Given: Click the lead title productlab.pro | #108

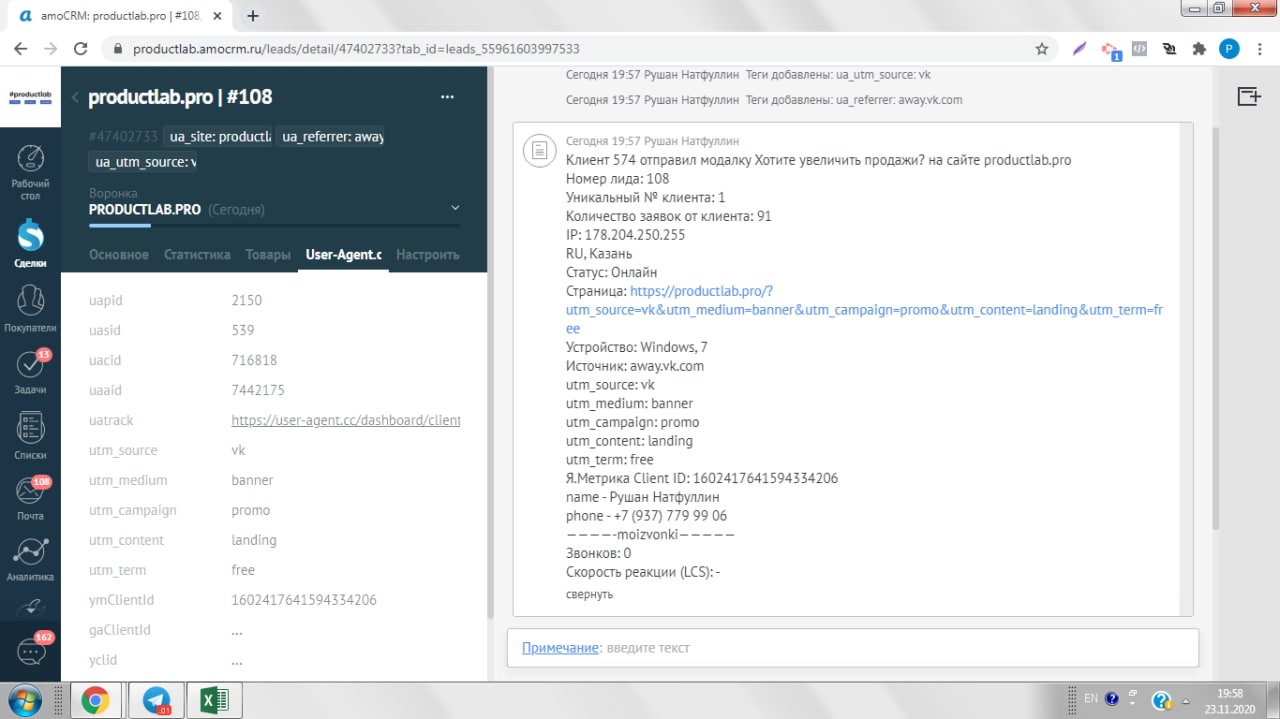Looking at the screenshot, I should [x=180, y=97].
